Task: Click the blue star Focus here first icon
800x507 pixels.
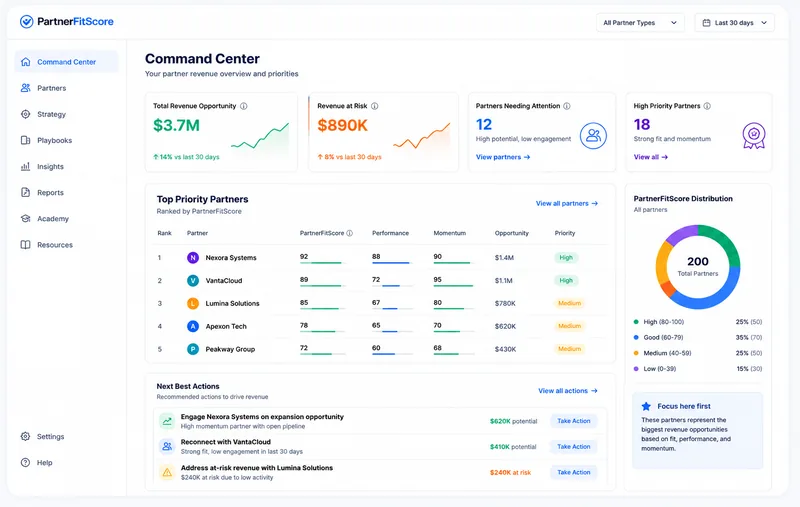Action: (646, 406)
